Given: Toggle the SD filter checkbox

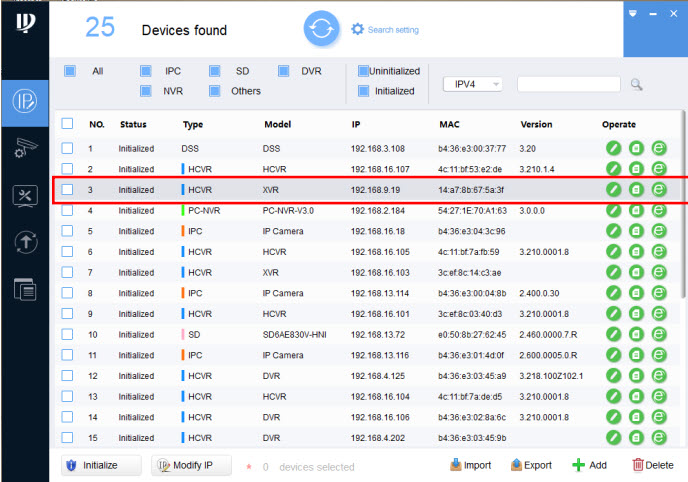Looking at the screenshot, I should pyautogui.click(x=215, y=71).
